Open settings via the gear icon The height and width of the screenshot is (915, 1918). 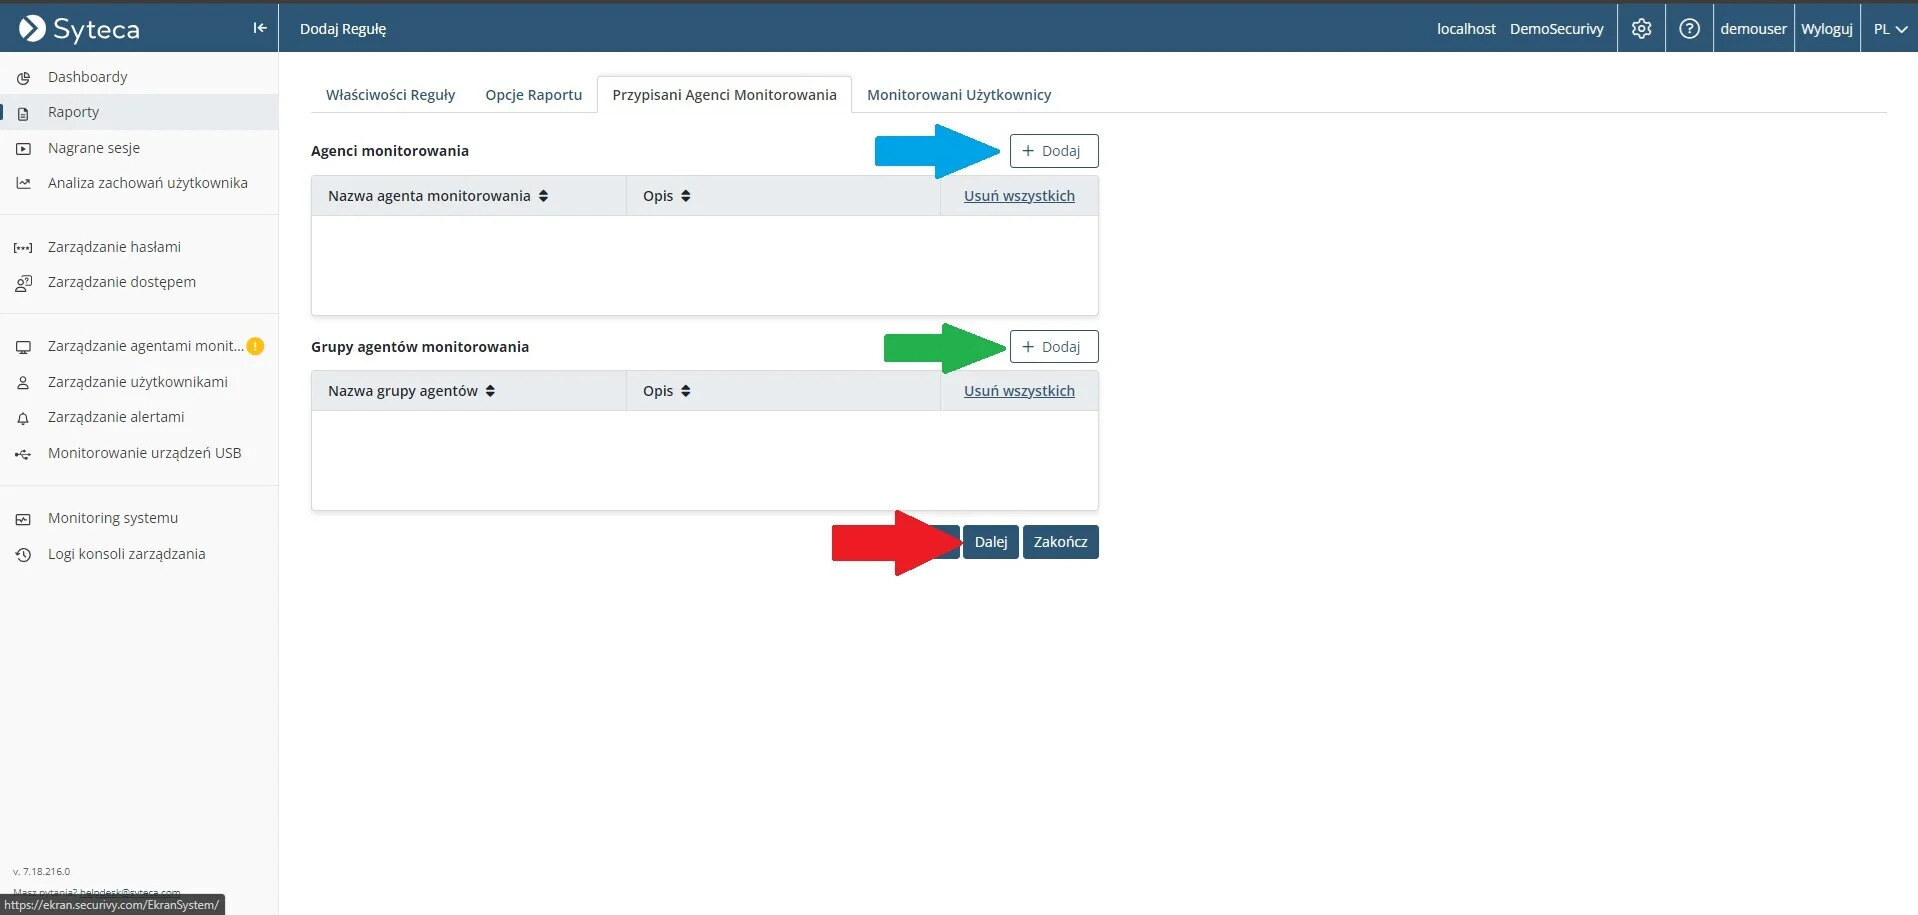point(1641,29)
